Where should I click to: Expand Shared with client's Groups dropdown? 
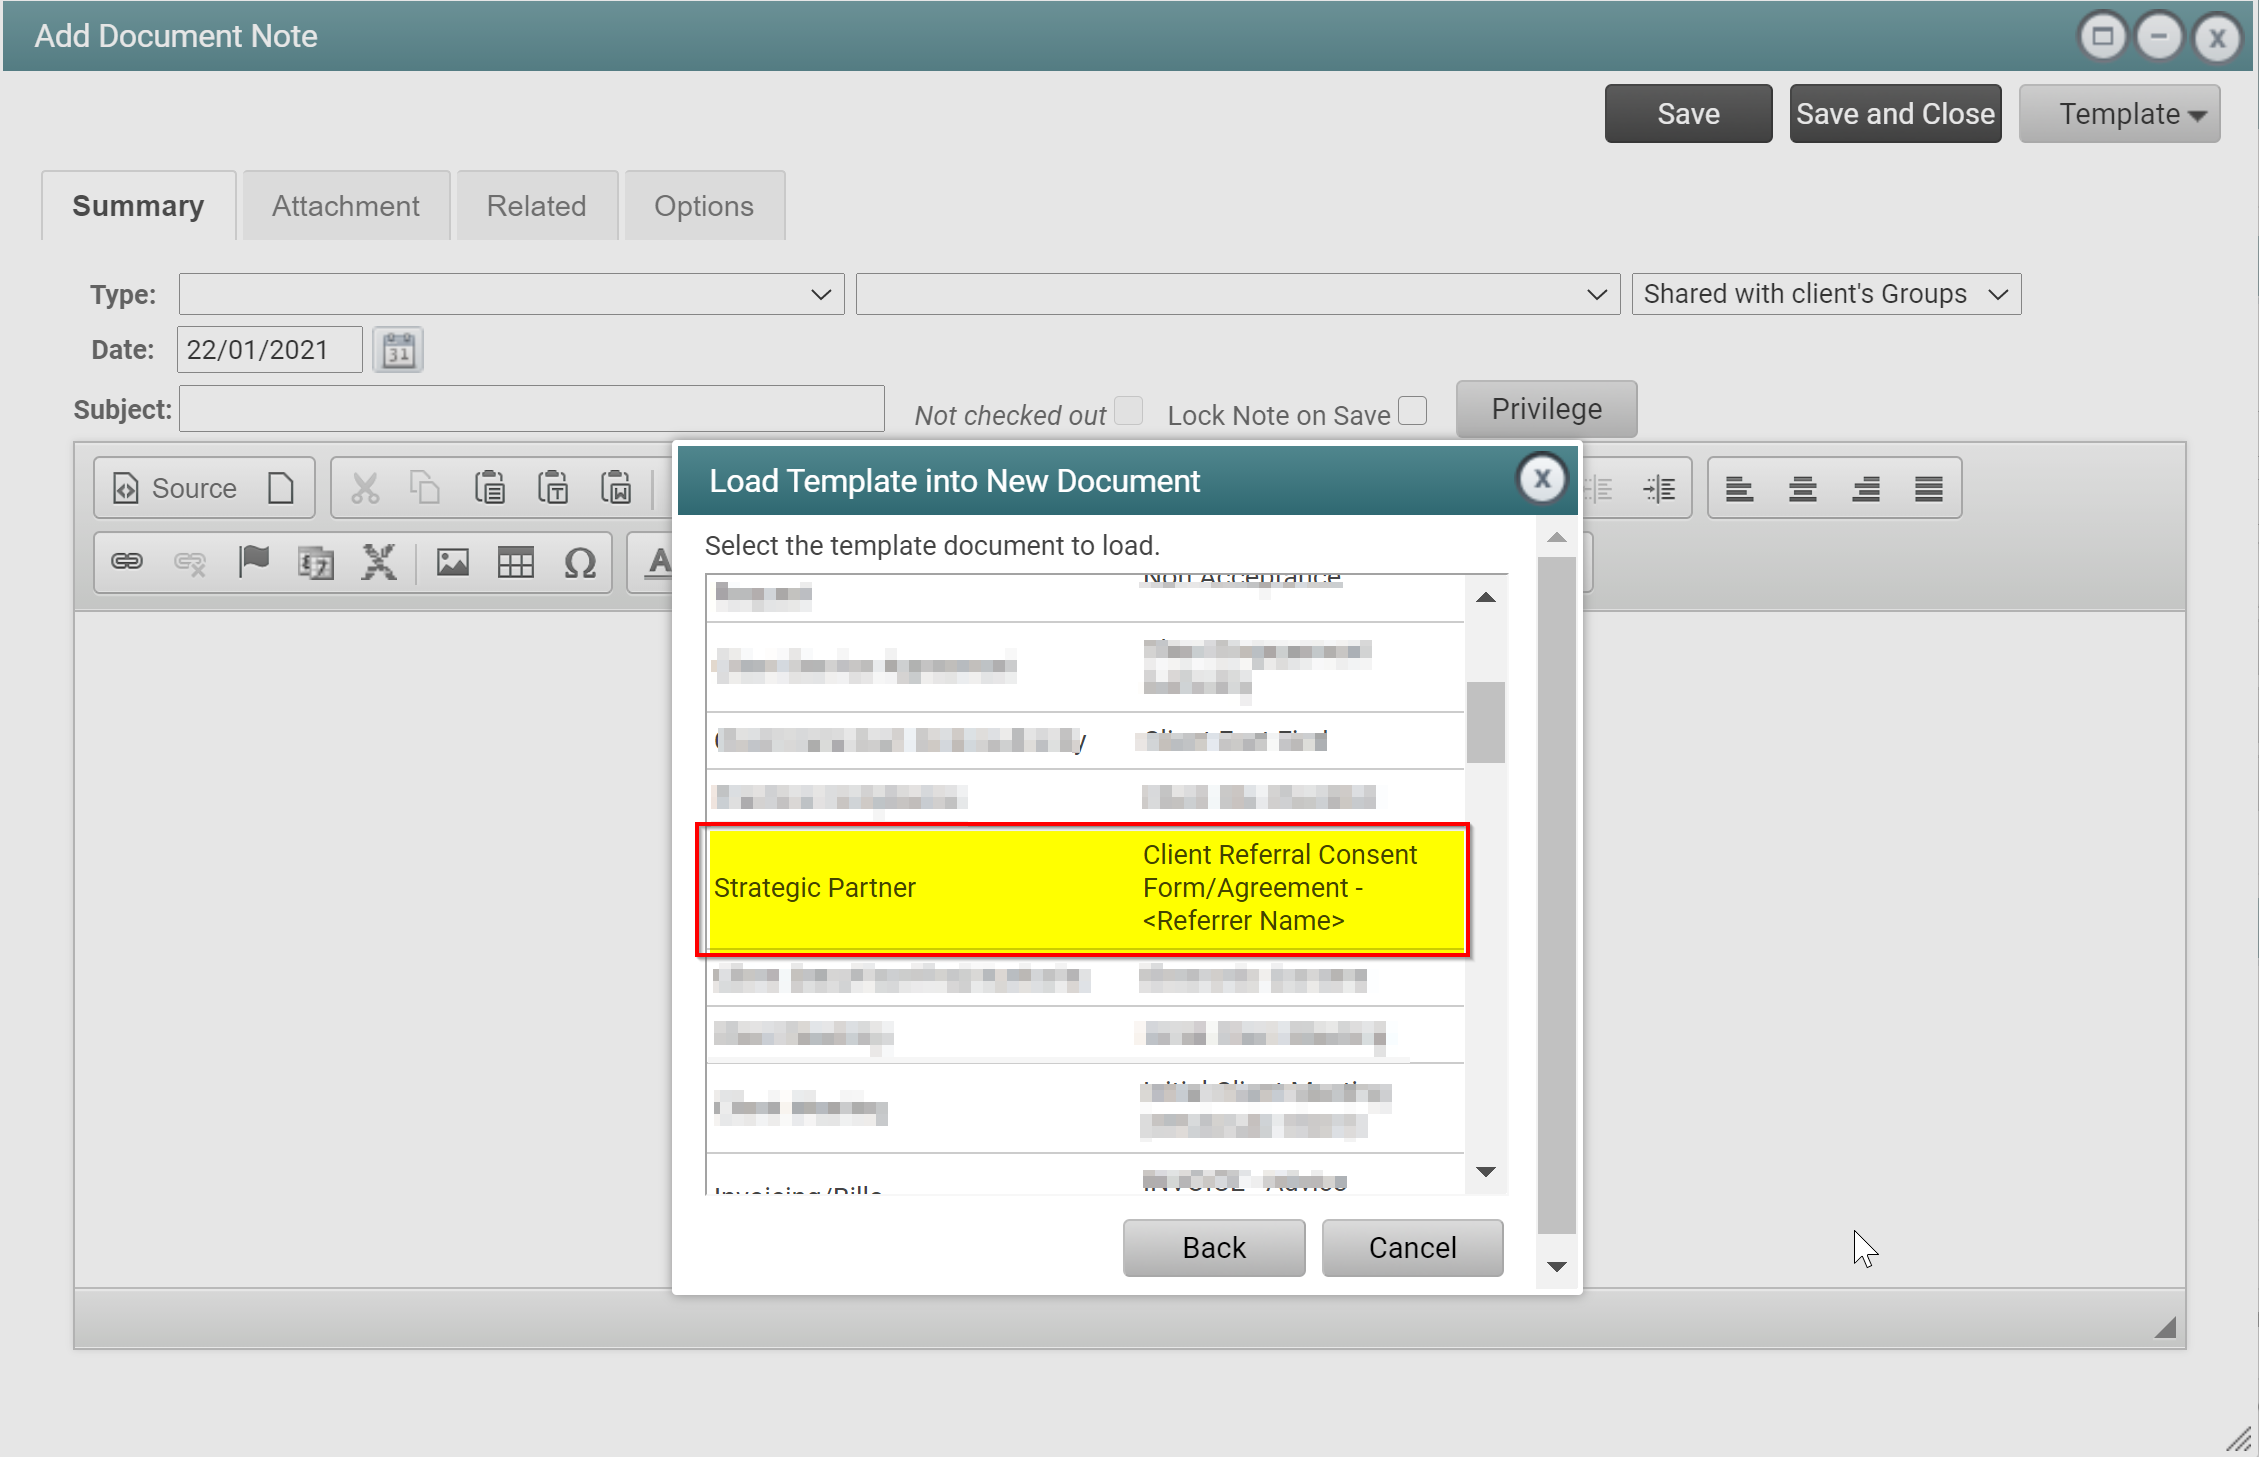[x=1825, y=294]
